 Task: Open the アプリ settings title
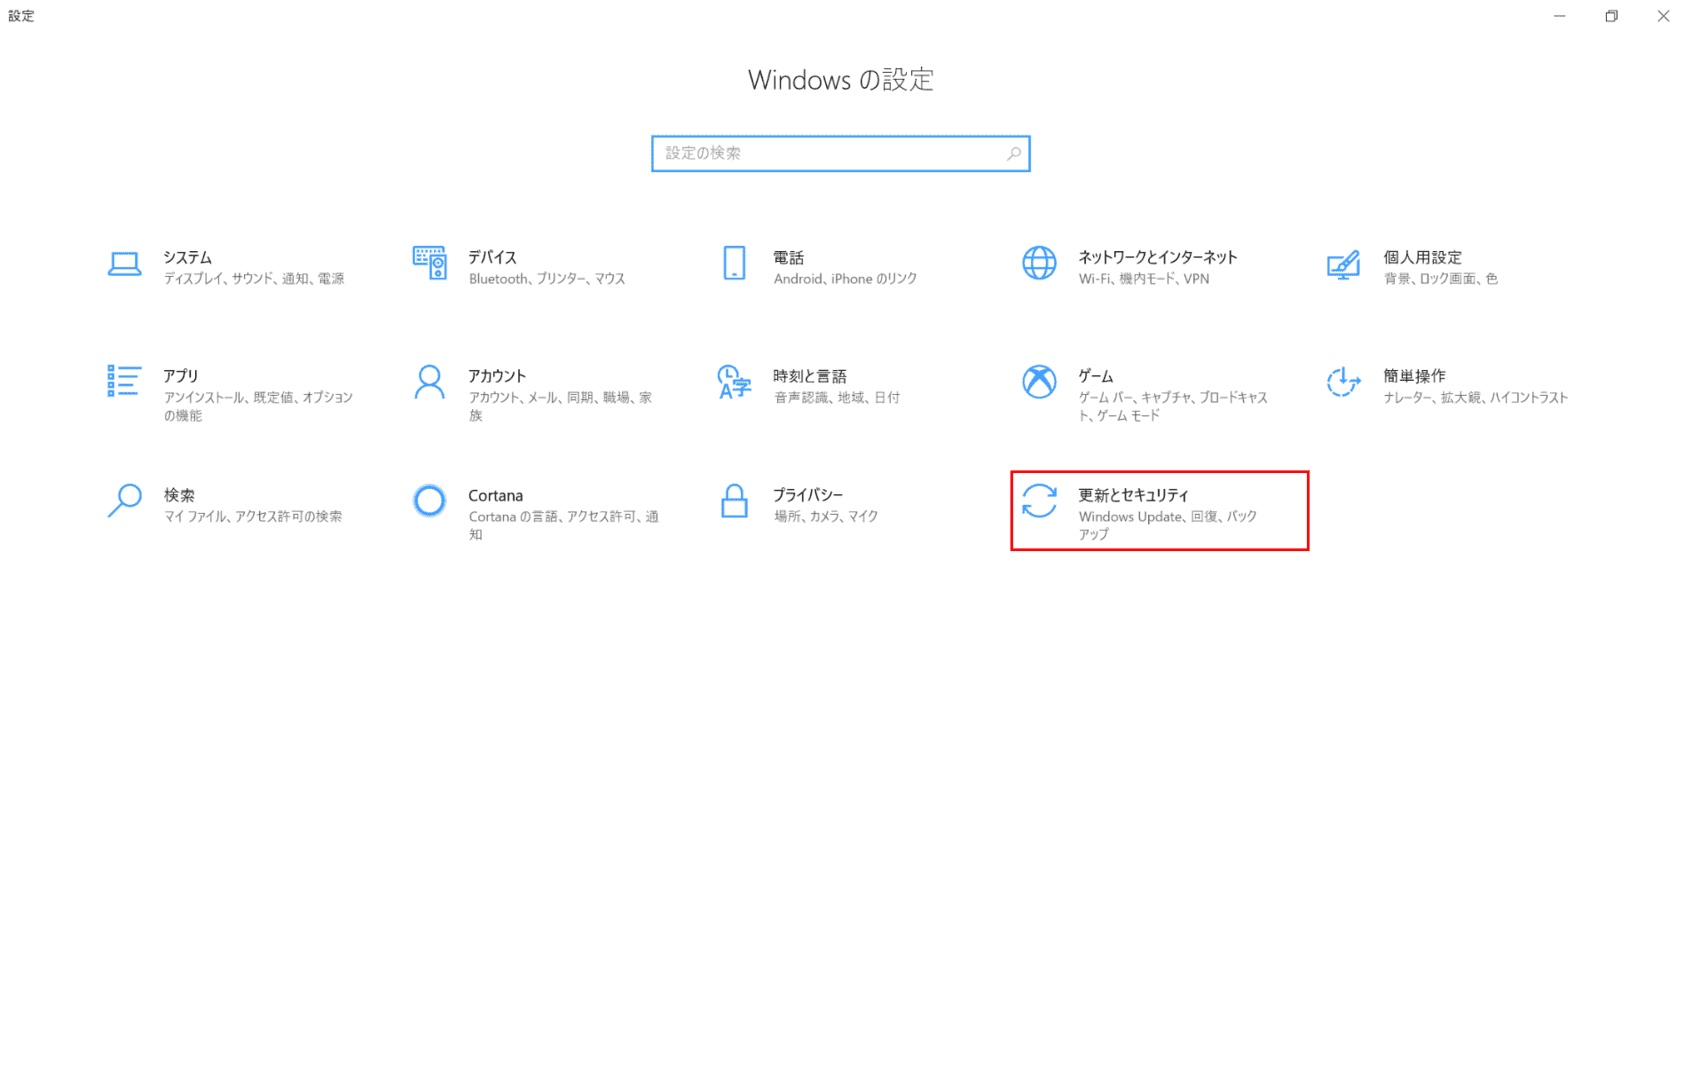click(x=181, y=376)
